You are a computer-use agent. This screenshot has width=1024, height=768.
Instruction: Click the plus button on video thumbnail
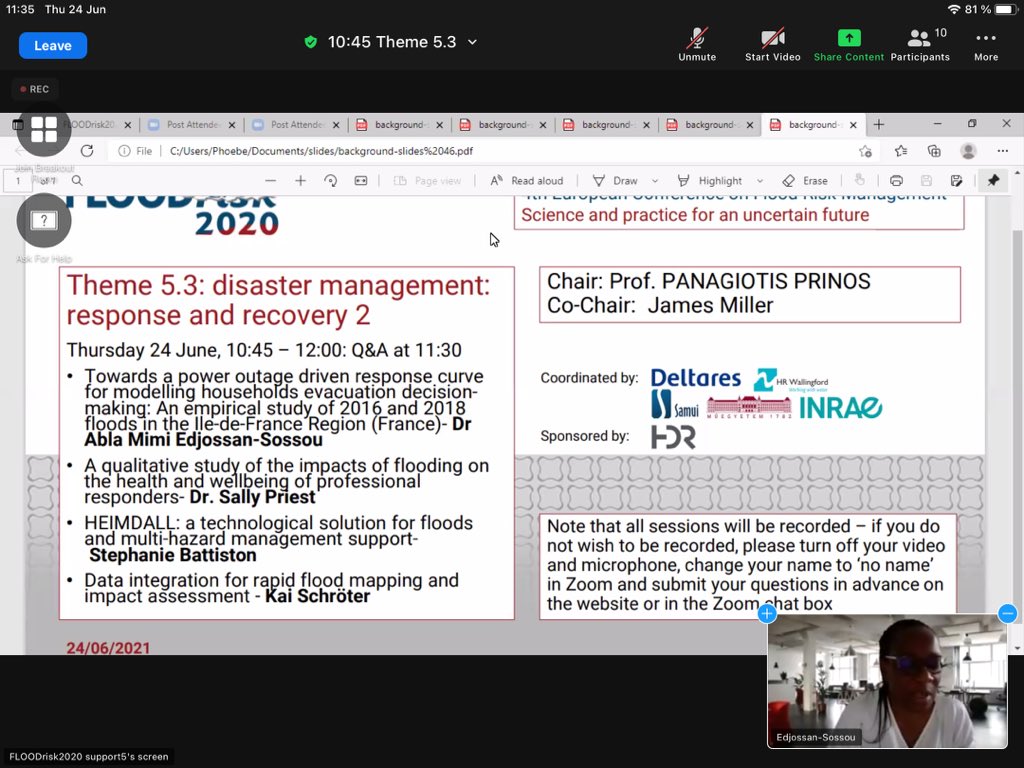[x=767, y=614]
